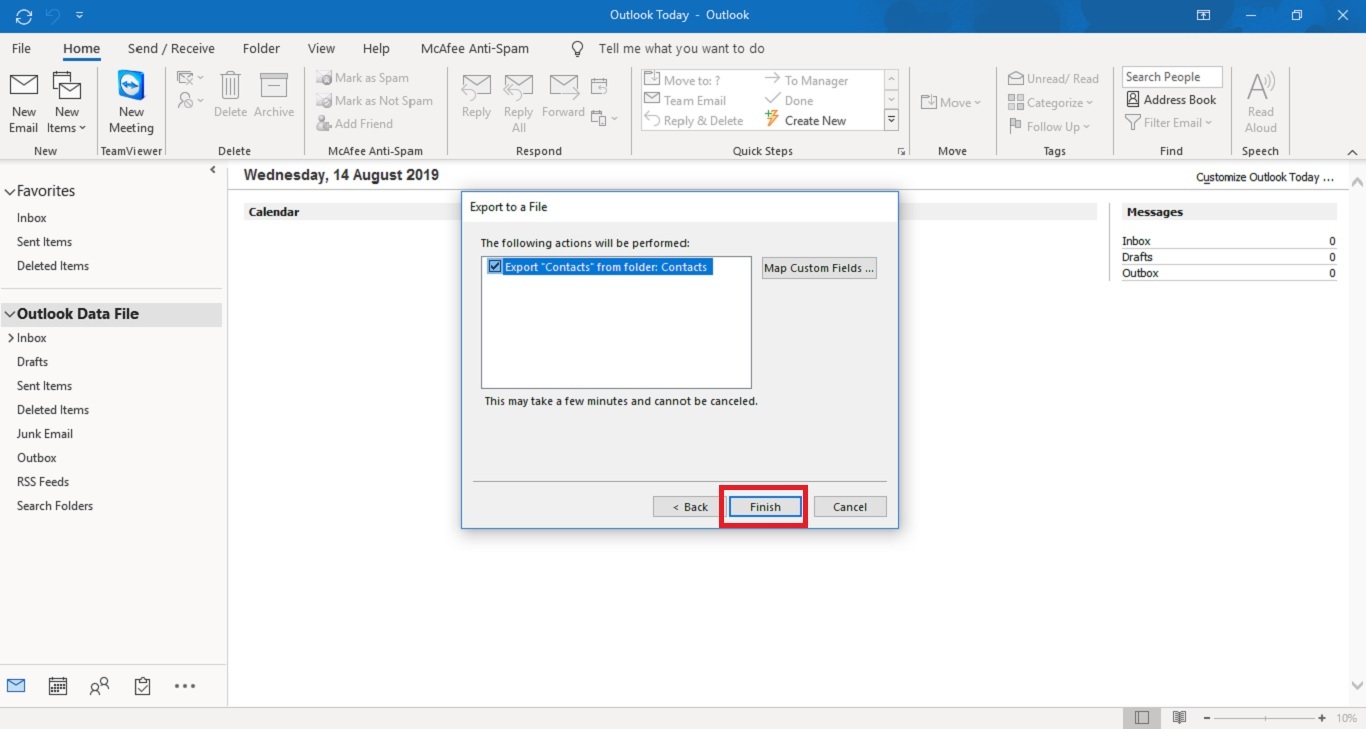The height and width of the screenshot is (729, 1366).
Task: Switch to Calendar view in navigation bar
Action: click(x=58, y=686)
